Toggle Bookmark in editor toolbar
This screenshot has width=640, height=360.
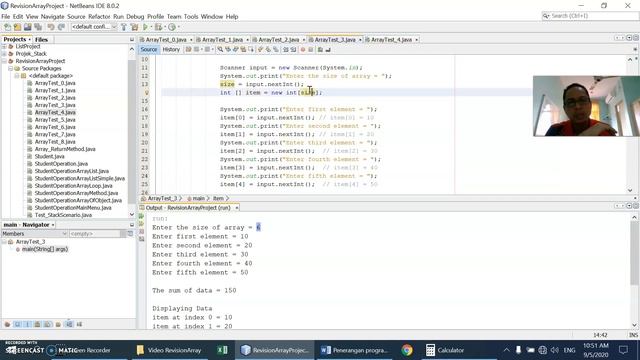276,49
